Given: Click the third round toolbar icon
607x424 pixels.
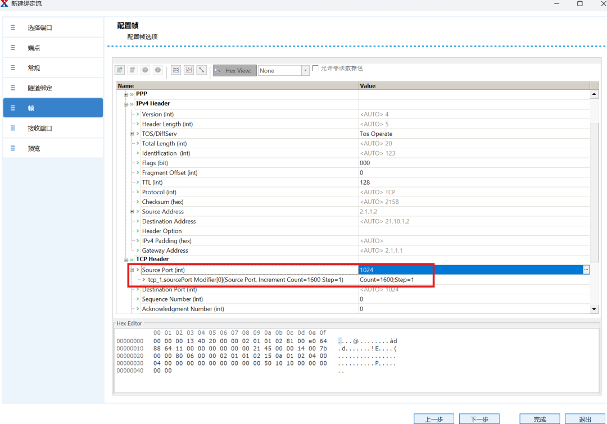Looking at the screenshot, I should pos(145,71).
